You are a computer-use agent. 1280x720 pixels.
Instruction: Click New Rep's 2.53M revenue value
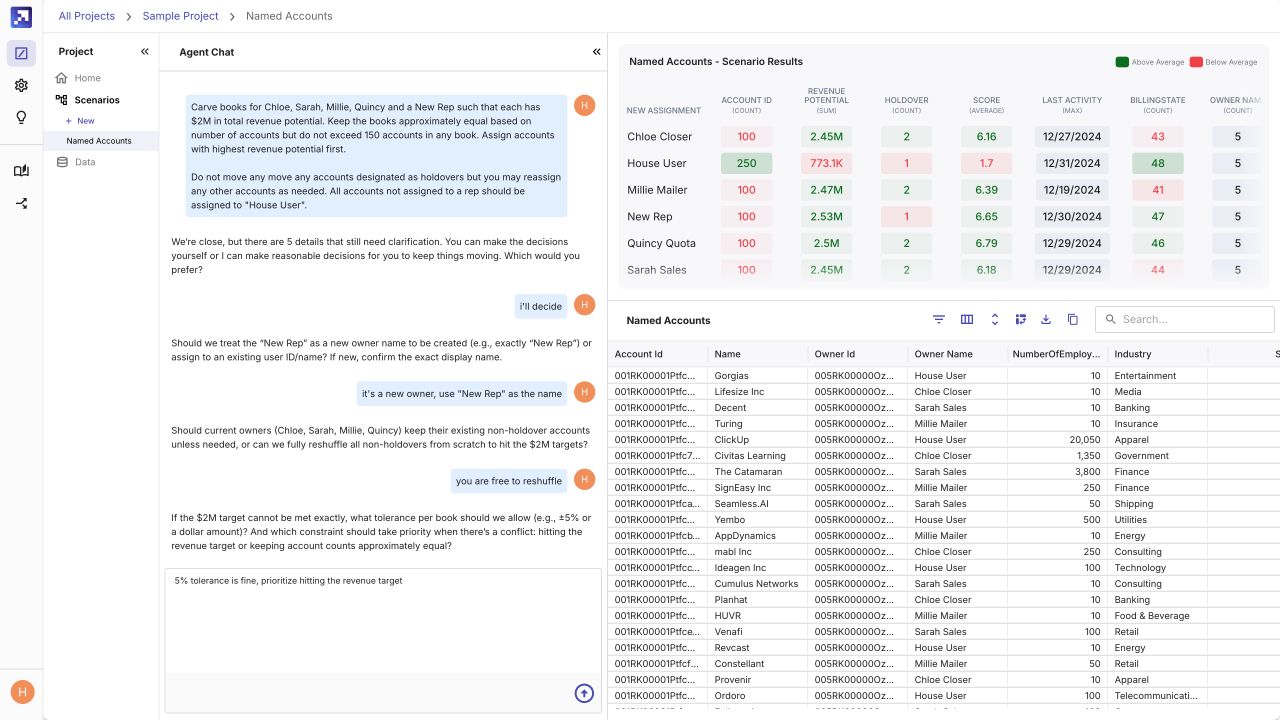click(x=826, y=216)
